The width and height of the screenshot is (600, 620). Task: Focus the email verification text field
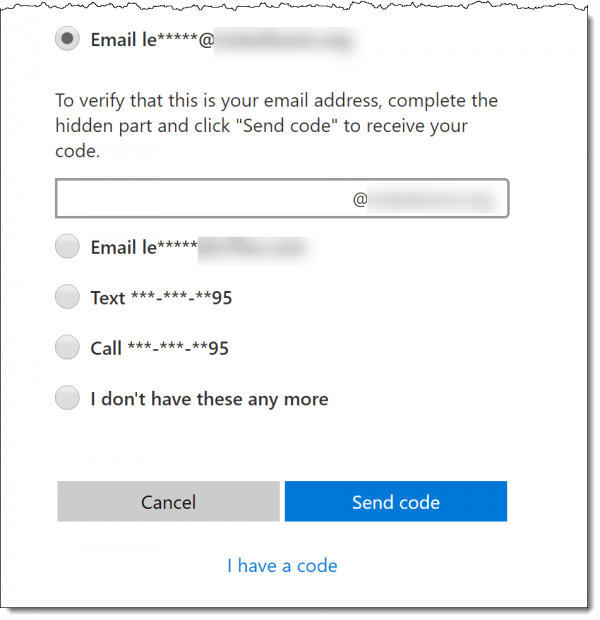[x=282, y=198]
